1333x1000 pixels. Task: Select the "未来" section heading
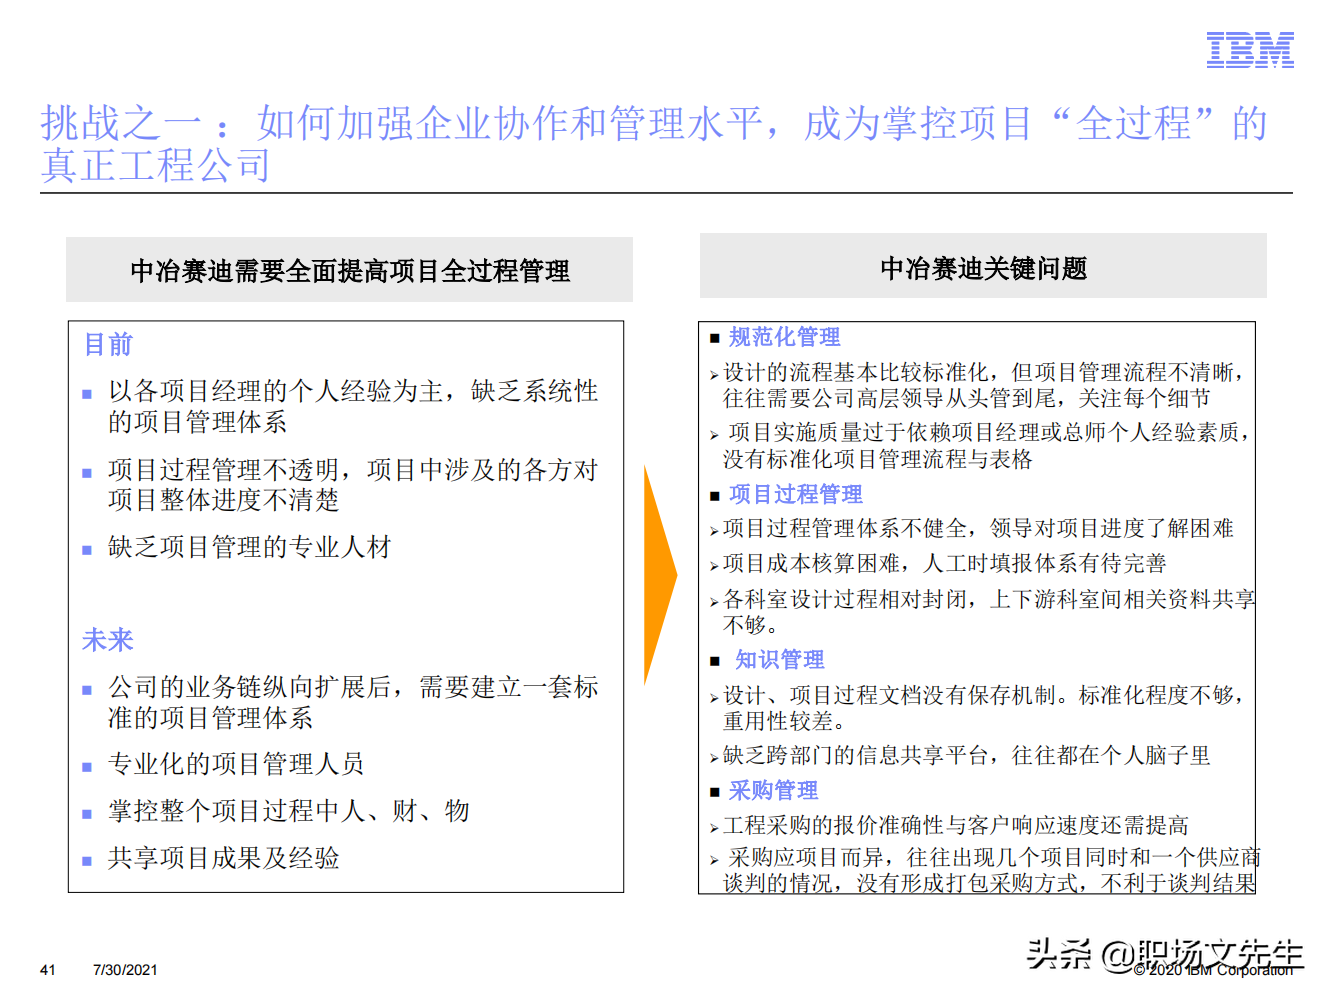108,640
